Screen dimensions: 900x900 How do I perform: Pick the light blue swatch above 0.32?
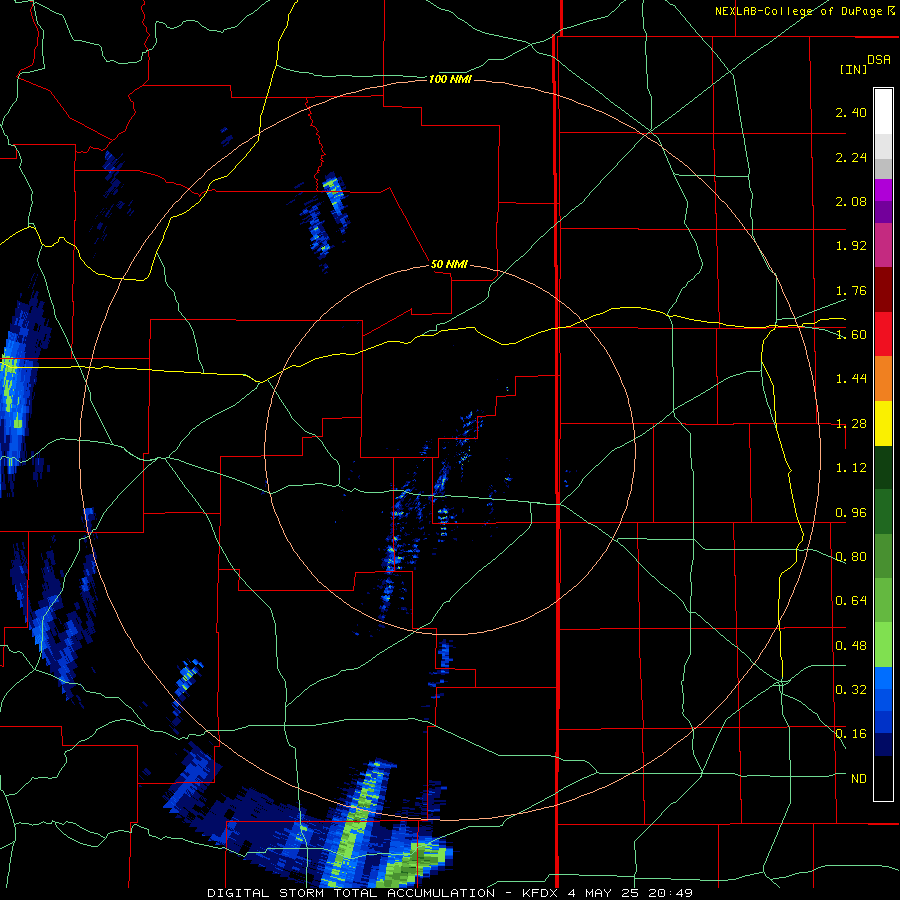point(883,678)
